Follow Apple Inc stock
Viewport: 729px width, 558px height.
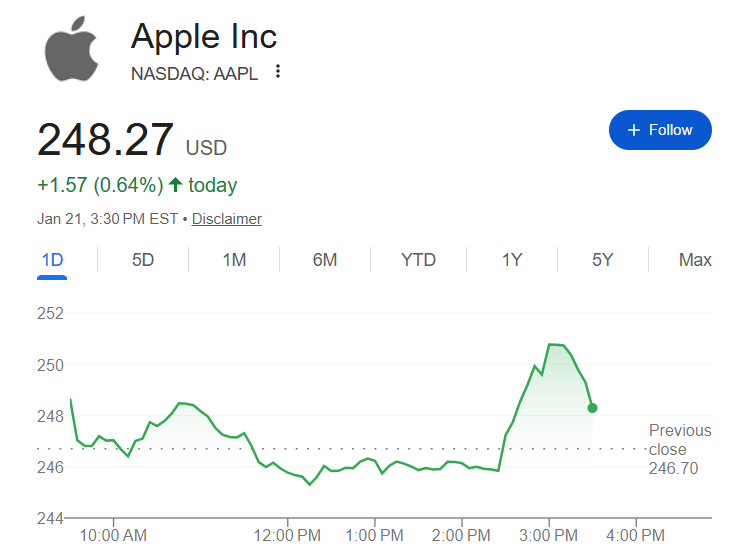click(x=660, y=130)
